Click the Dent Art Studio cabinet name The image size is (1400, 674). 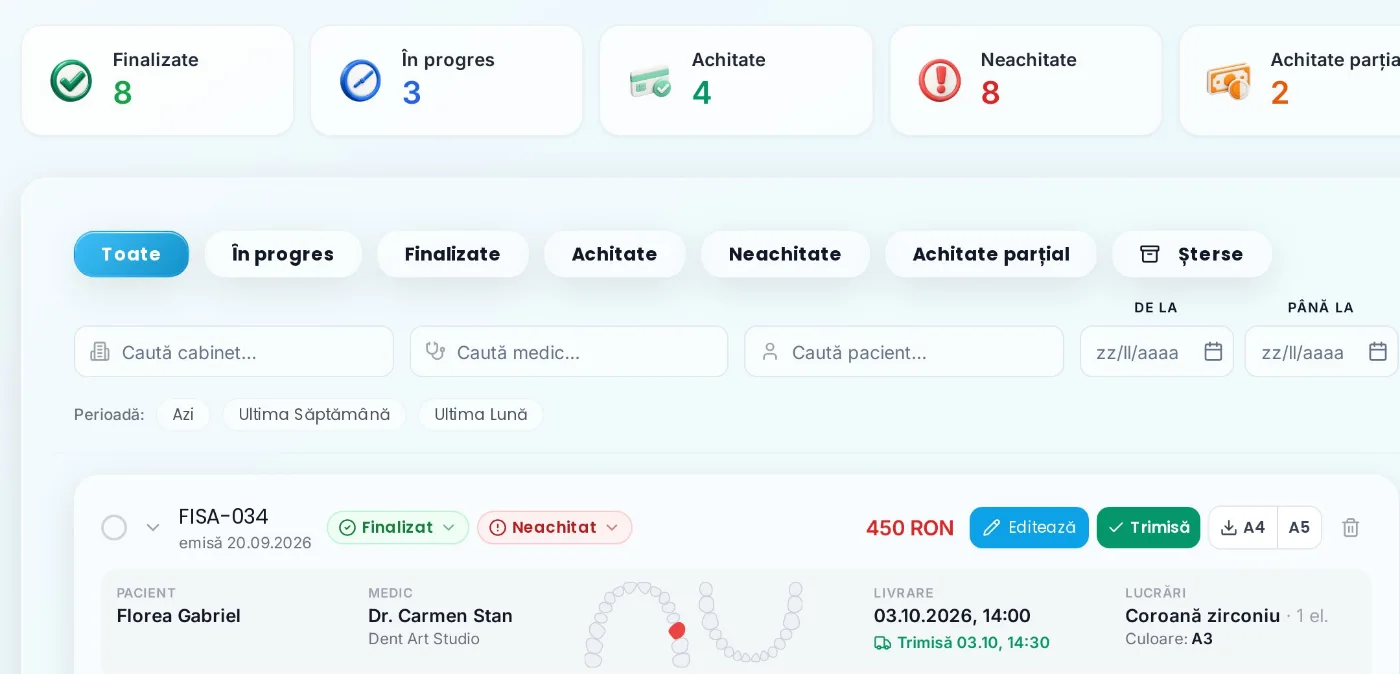tap(424, 639)
